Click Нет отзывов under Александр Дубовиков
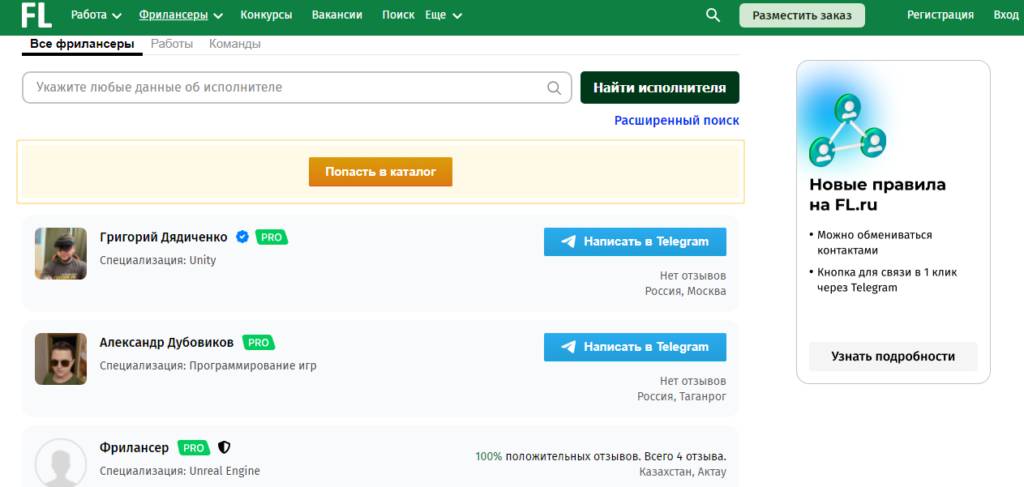 693,381
